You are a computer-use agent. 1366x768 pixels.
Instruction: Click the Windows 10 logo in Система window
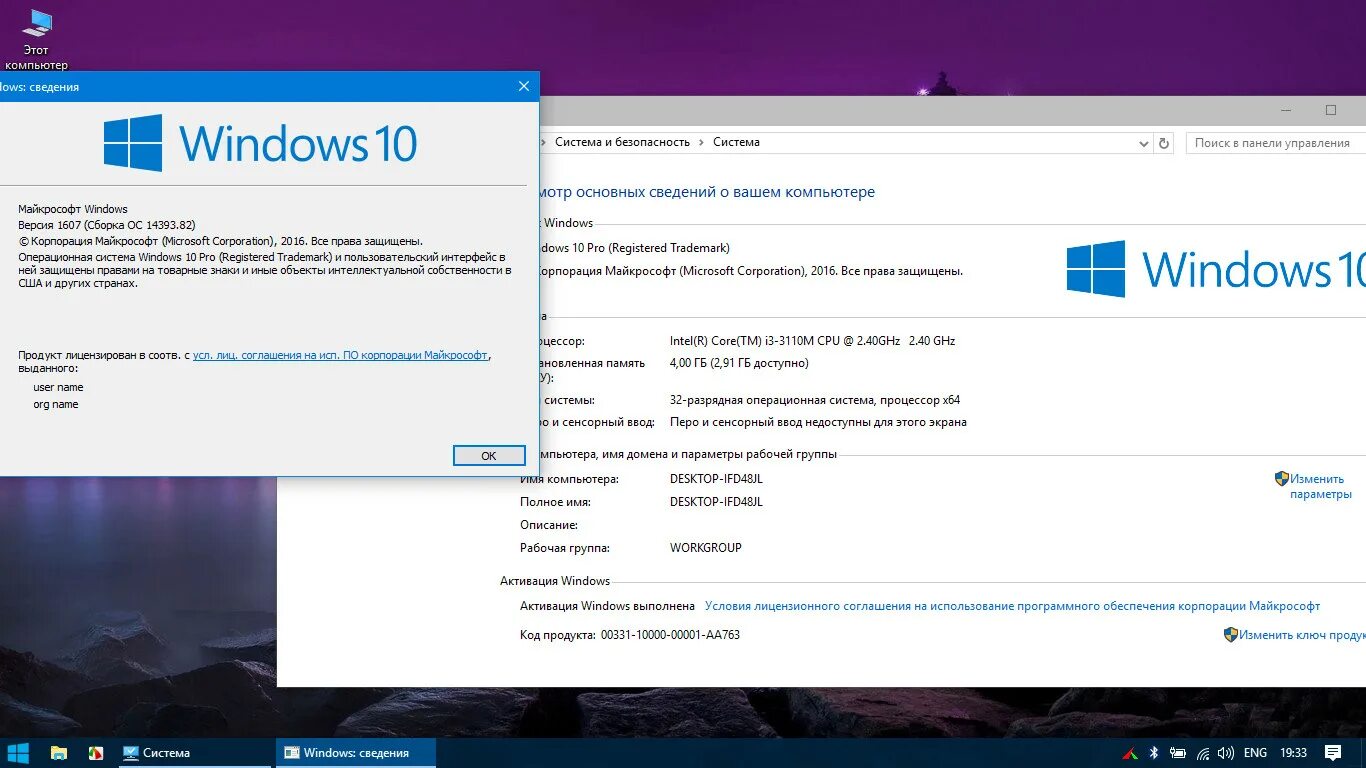(x=1216, y=269)
